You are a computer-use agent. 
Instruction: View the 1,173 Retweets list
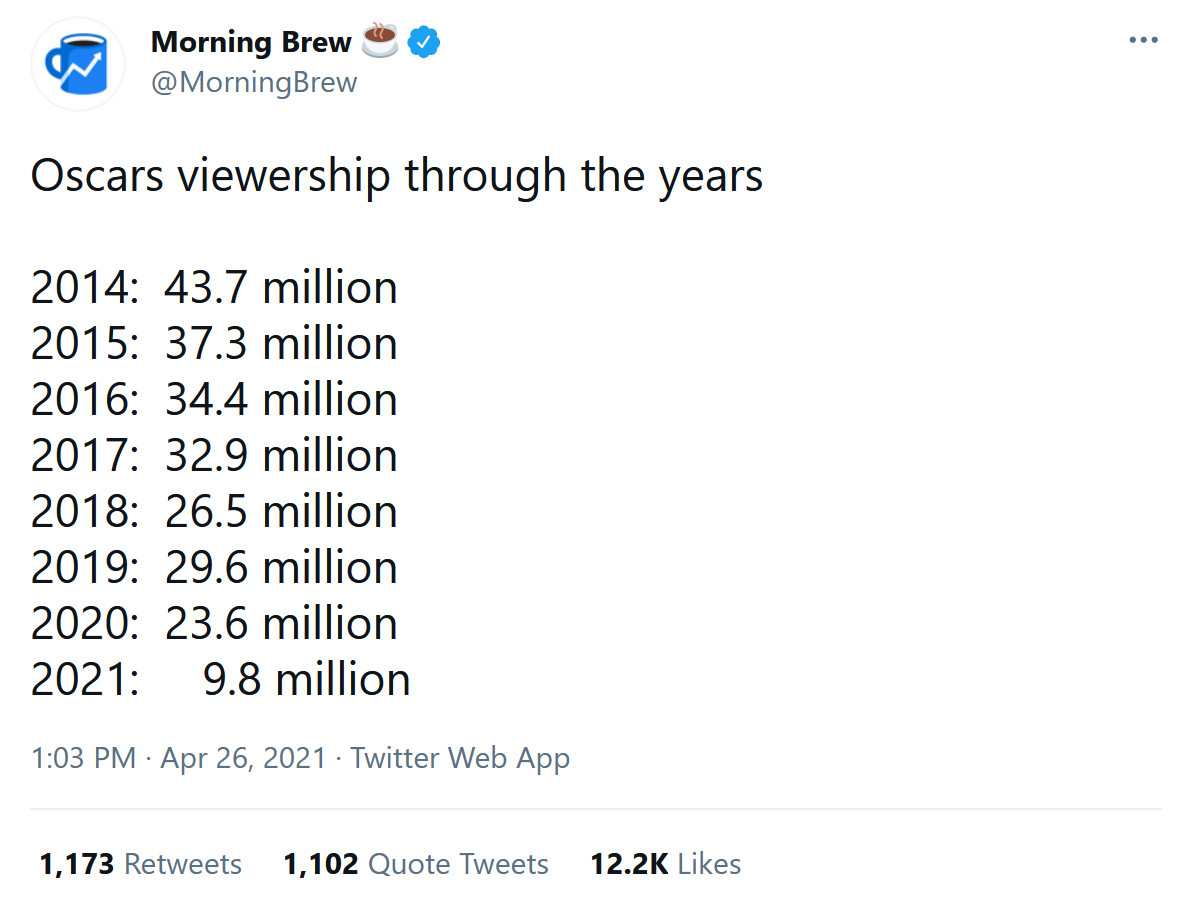(x=140, y=864)
